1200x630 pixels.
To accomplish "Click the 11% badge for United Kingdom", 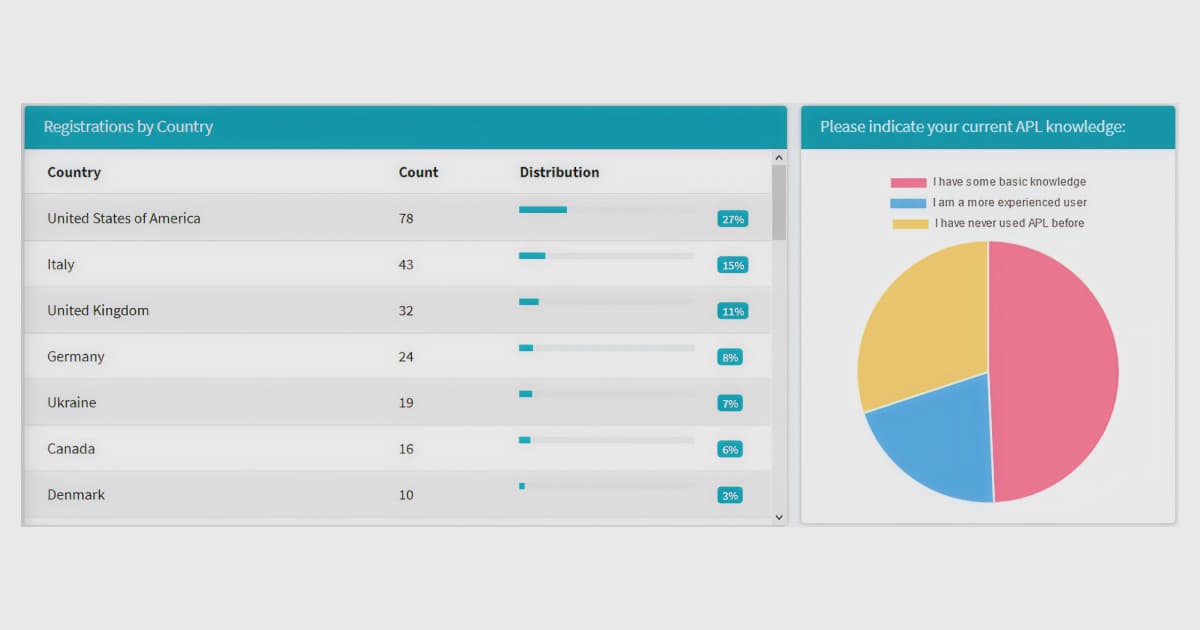I will (x=732, y=311).
